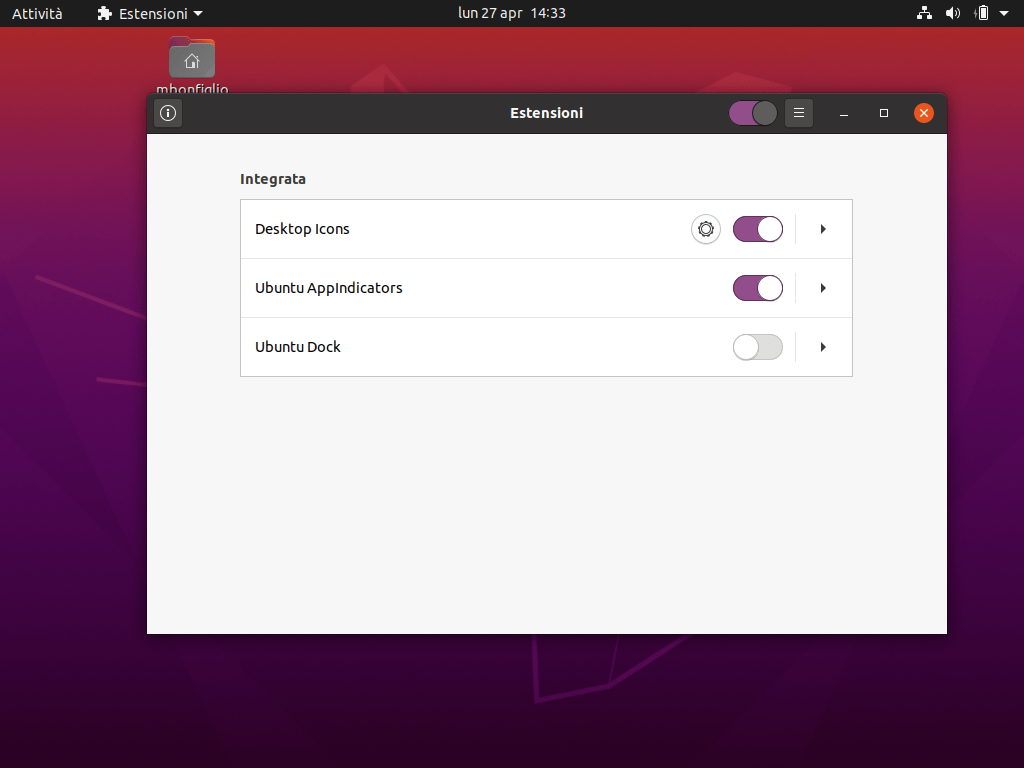Maximize the Estensioni window
The width and height of the screenshot is (1024, 768).
coord(884,113)
